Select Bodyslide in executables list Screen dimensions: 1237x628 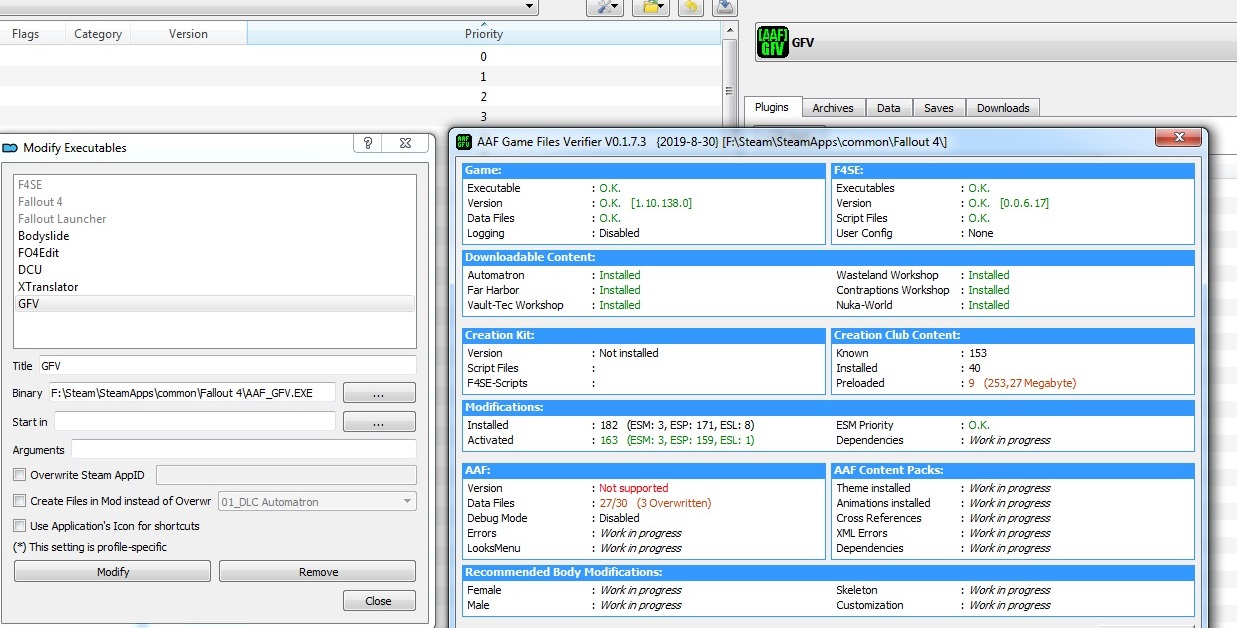[x=215, y=236]
